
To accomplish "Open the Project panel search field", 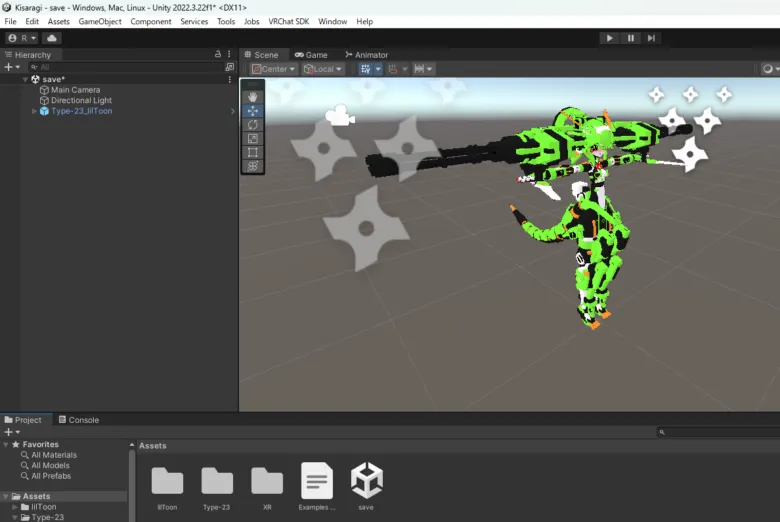I will click(720, 432).
